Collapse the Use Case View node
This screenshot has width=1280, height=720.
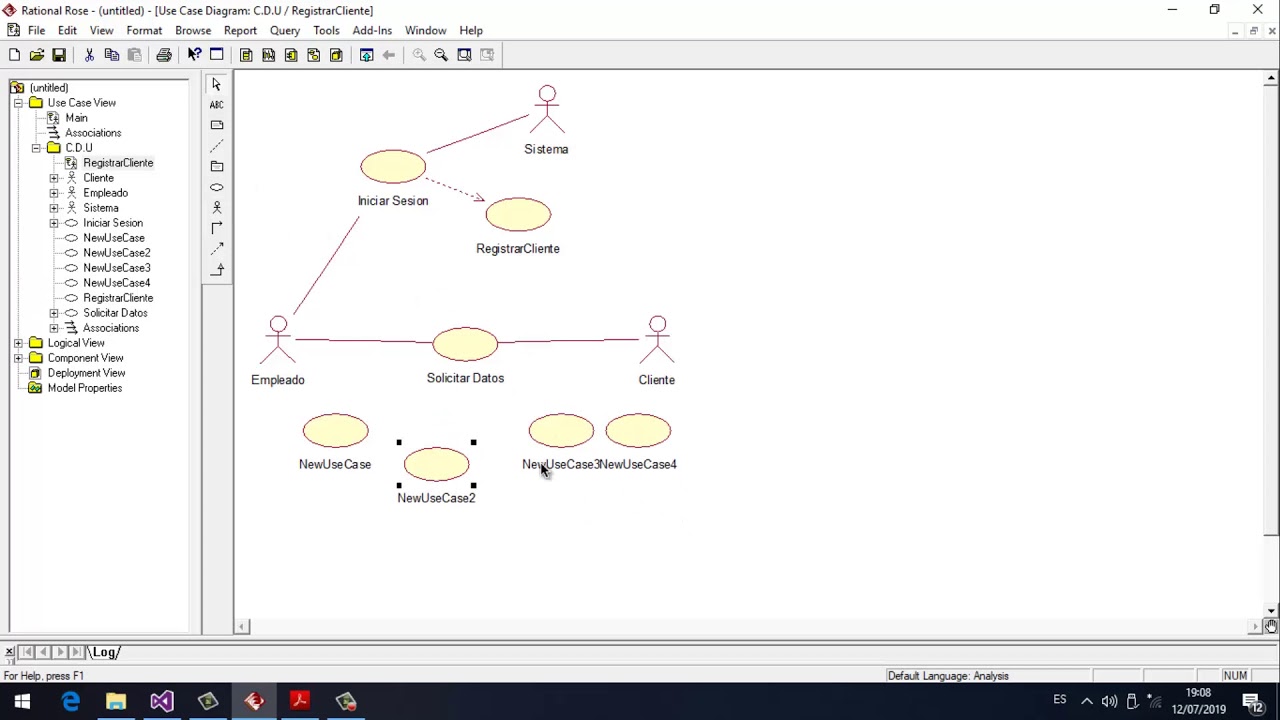coord(18,103)
